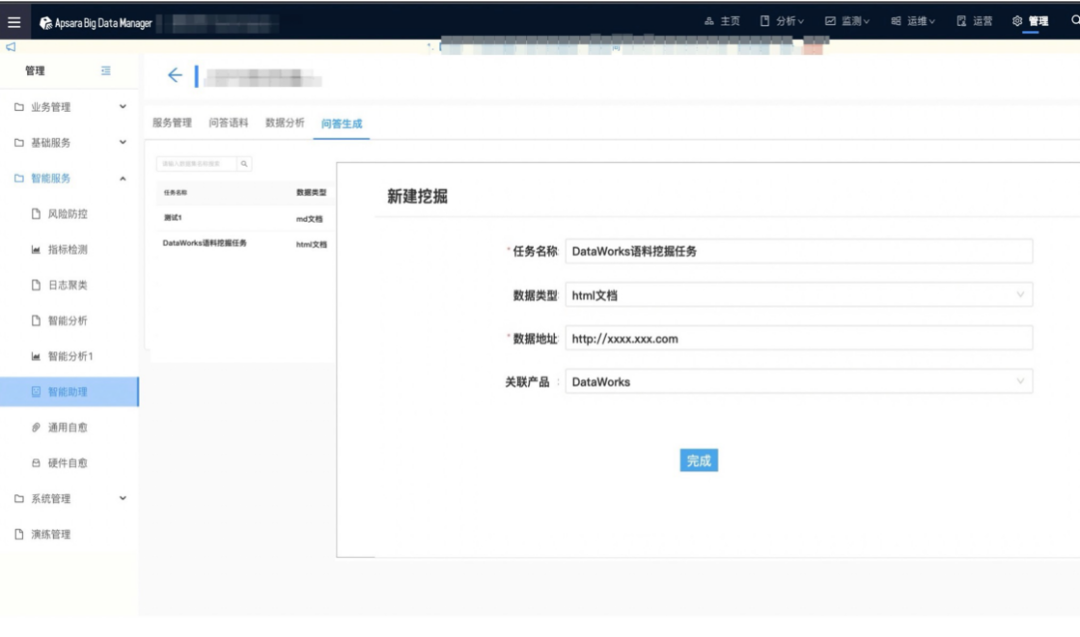Open the 数据类型 dropdown showing html文档
The width and height of the screenshot is (1080, 637).
799,295
